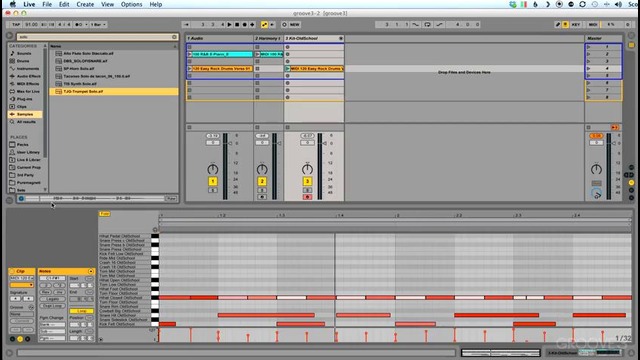Open the Create menu
This screenshot has width=640, height=360.
[x=85, y=4]
